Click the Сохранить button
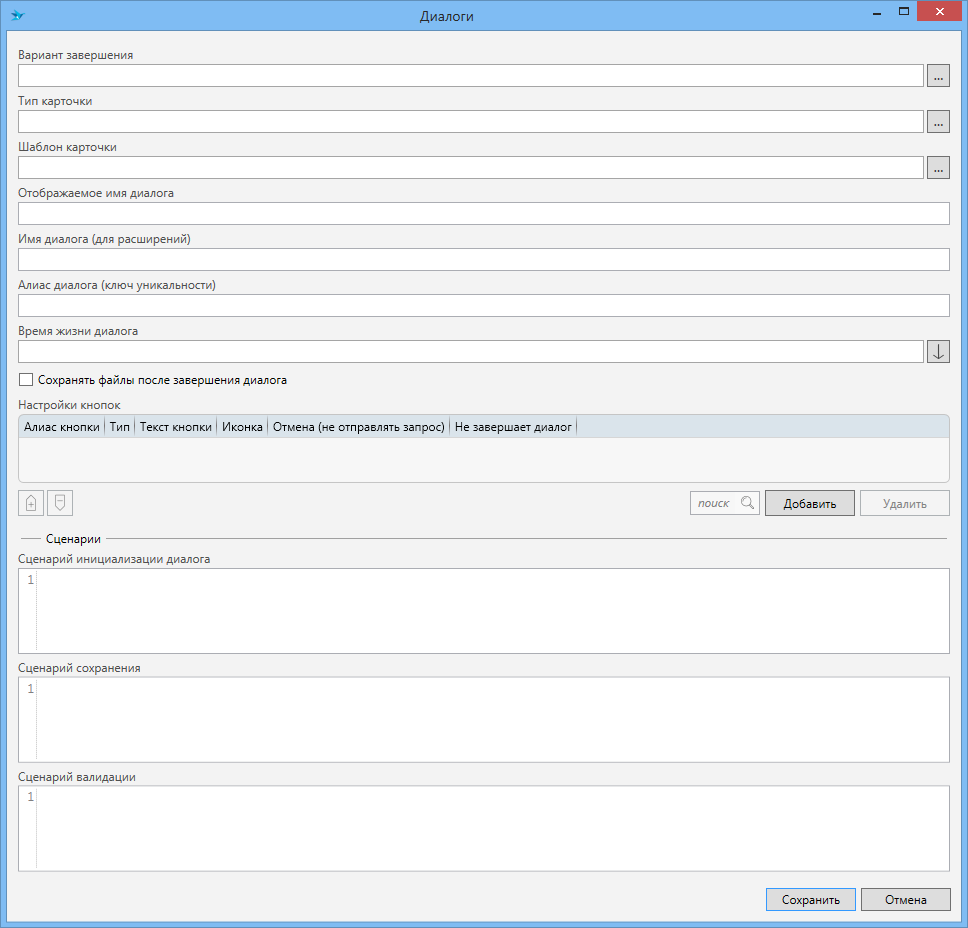The image size is (968, 928). tap(810, 900)
